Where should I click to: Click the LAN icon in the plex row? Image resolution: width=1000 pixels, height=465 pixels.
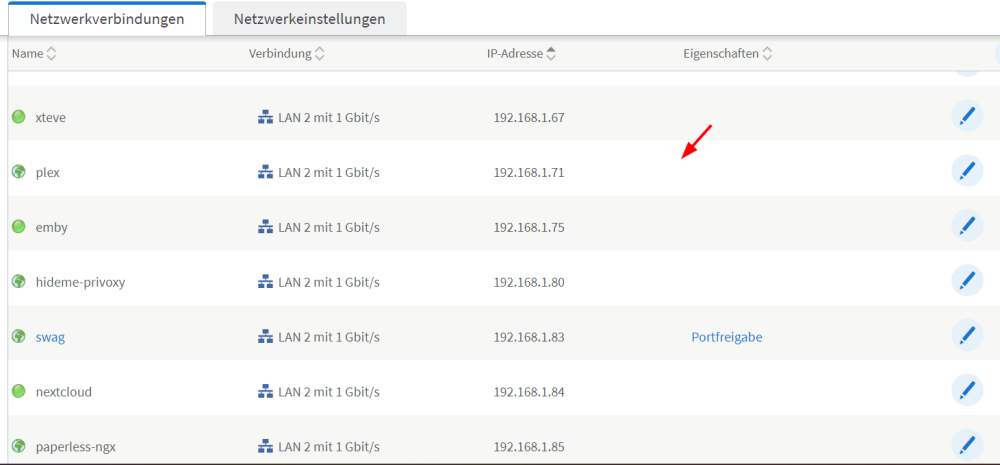coord(265,172)
